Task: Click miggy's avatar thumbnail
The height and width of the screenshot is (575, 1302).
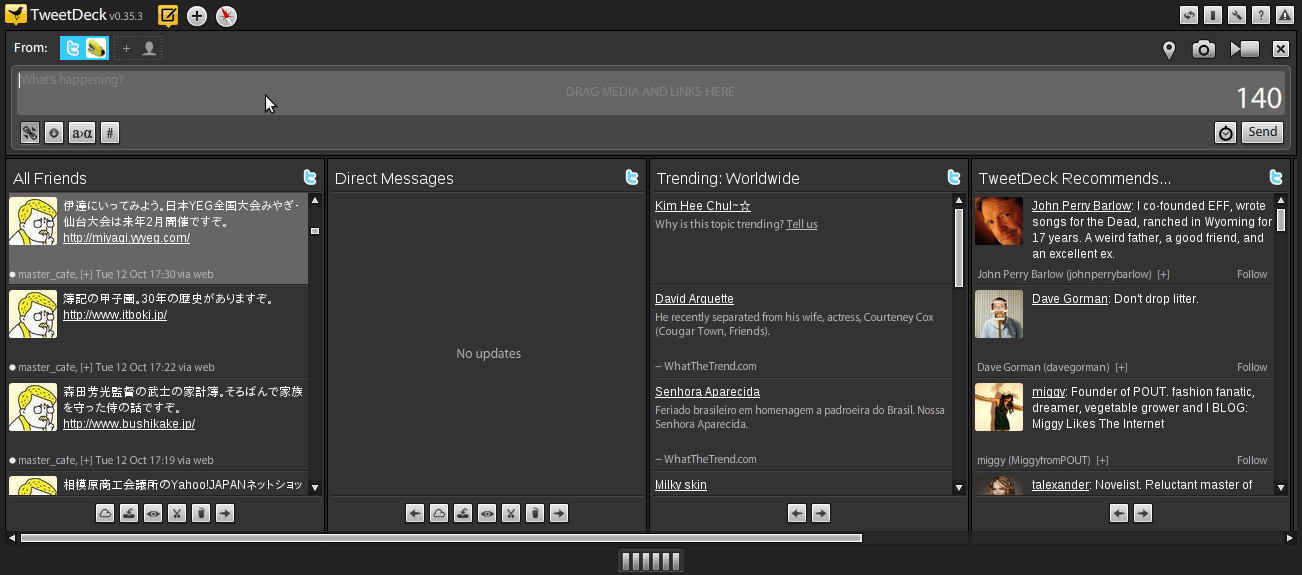Action: pyautogui.click(x=999, y=407)
